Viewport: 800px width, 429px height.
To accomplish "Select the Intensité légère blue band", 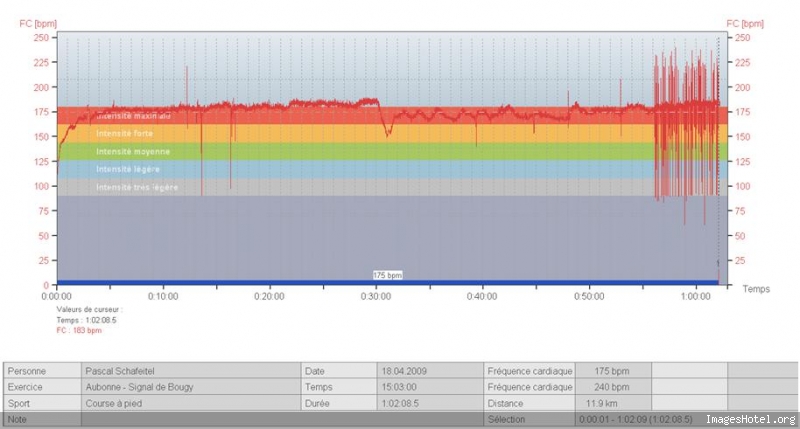I will click(x=392, y=169).
